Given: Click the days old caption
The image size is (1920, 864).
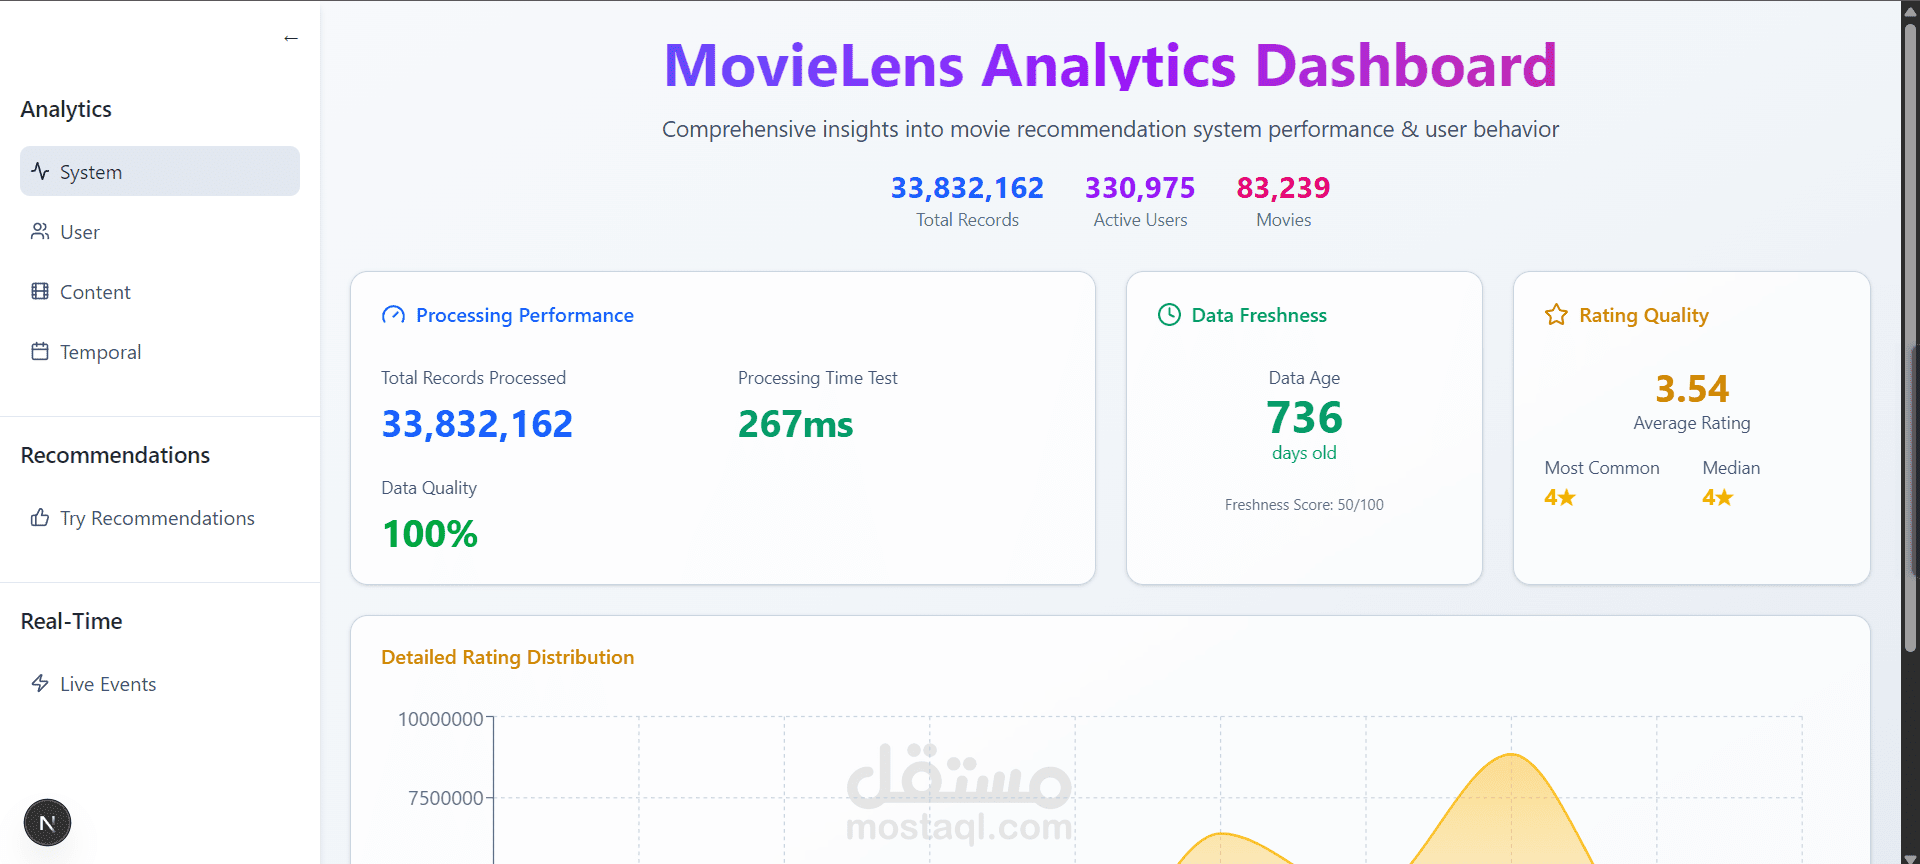Looking at the screenshot, I should [x=1304, y=453].
